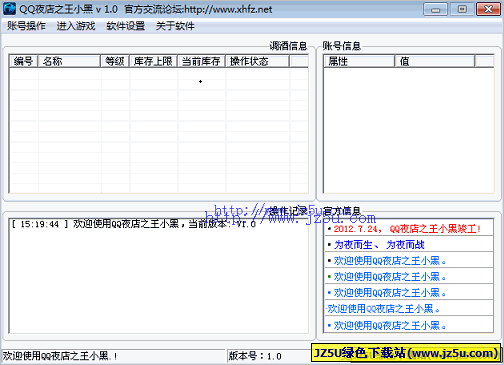
Task: Open the last 欢迎使用QQ夜店之王小黑 link
Action: (390, 325)
